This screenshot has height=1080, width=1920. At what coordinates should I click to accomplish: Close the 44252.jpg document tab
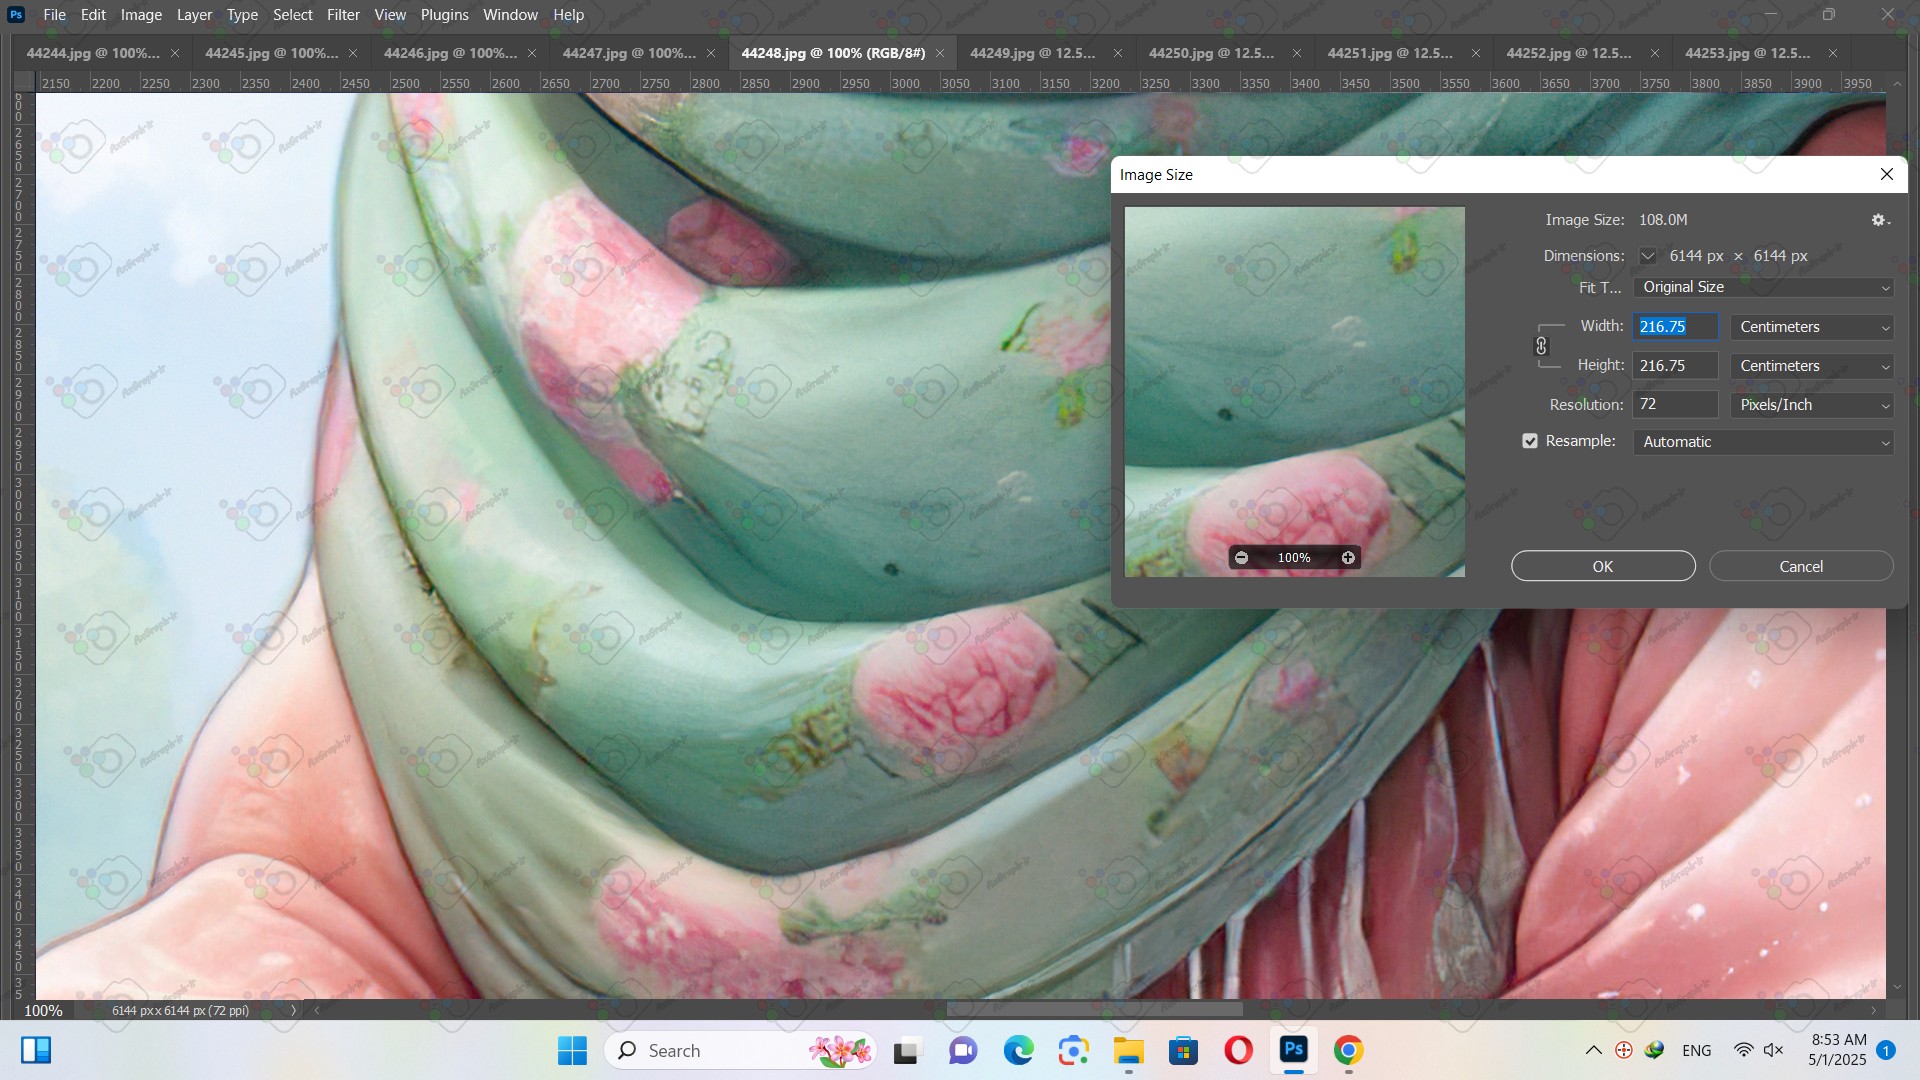pyautogui.click(x=1655, y=53)
